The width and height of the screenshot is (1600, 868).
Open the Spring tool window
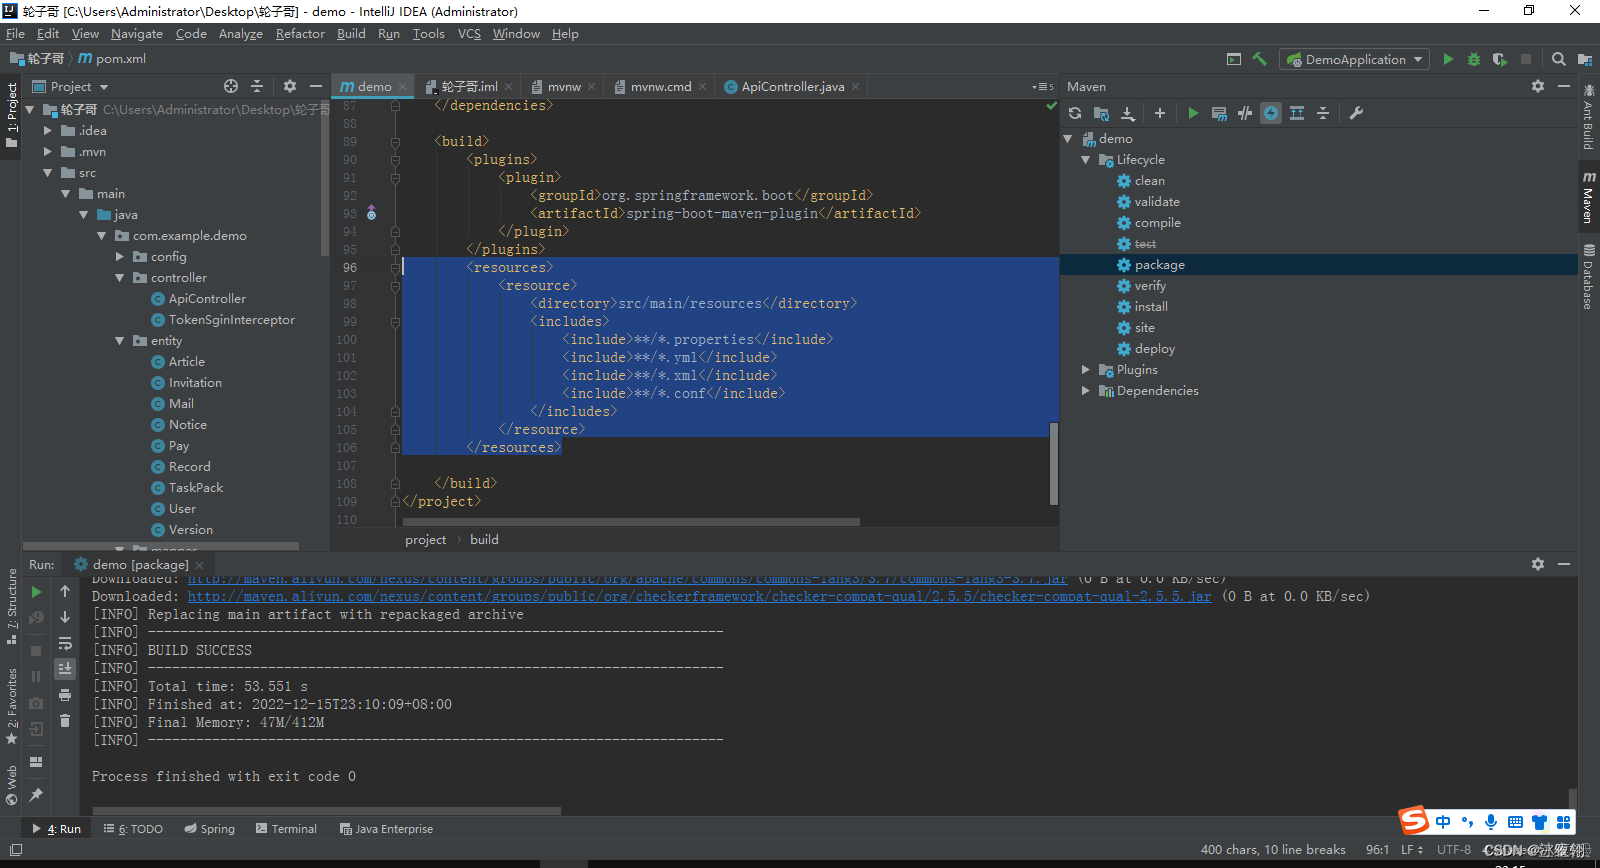(210, 828)
